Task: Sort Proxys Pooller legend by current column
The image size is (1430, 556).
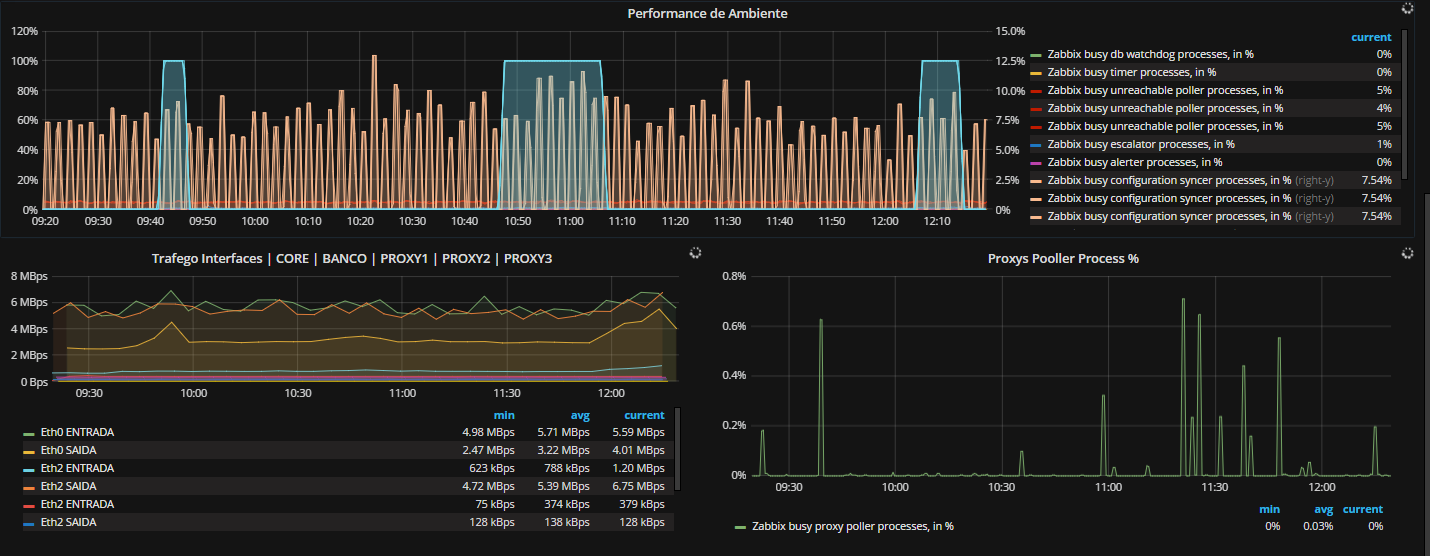Action: (1363, 509)
